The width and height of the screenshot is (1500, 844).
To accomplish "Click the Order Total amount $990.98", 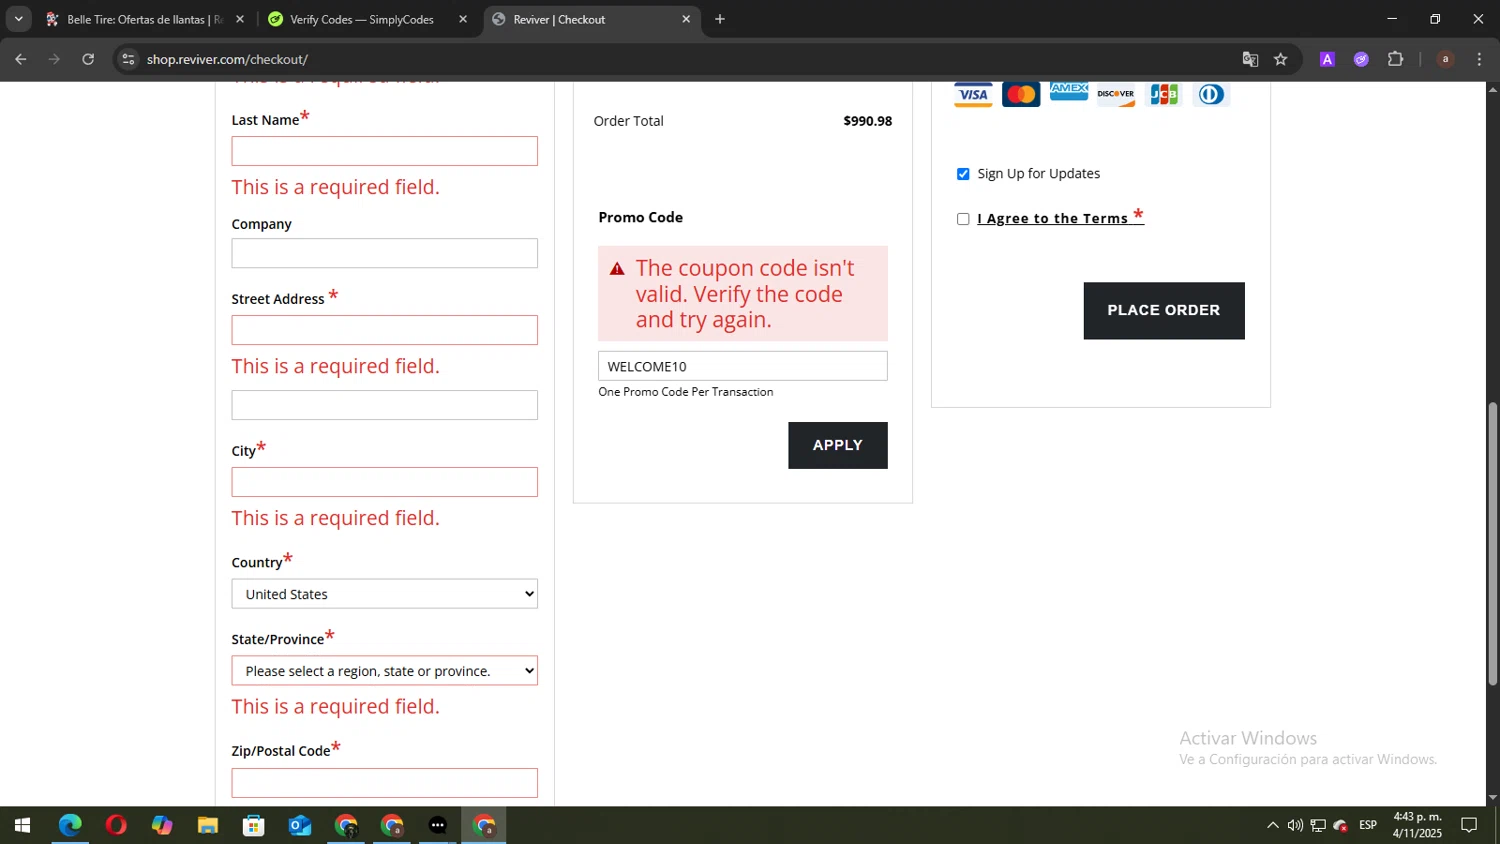I will [867, 121].
